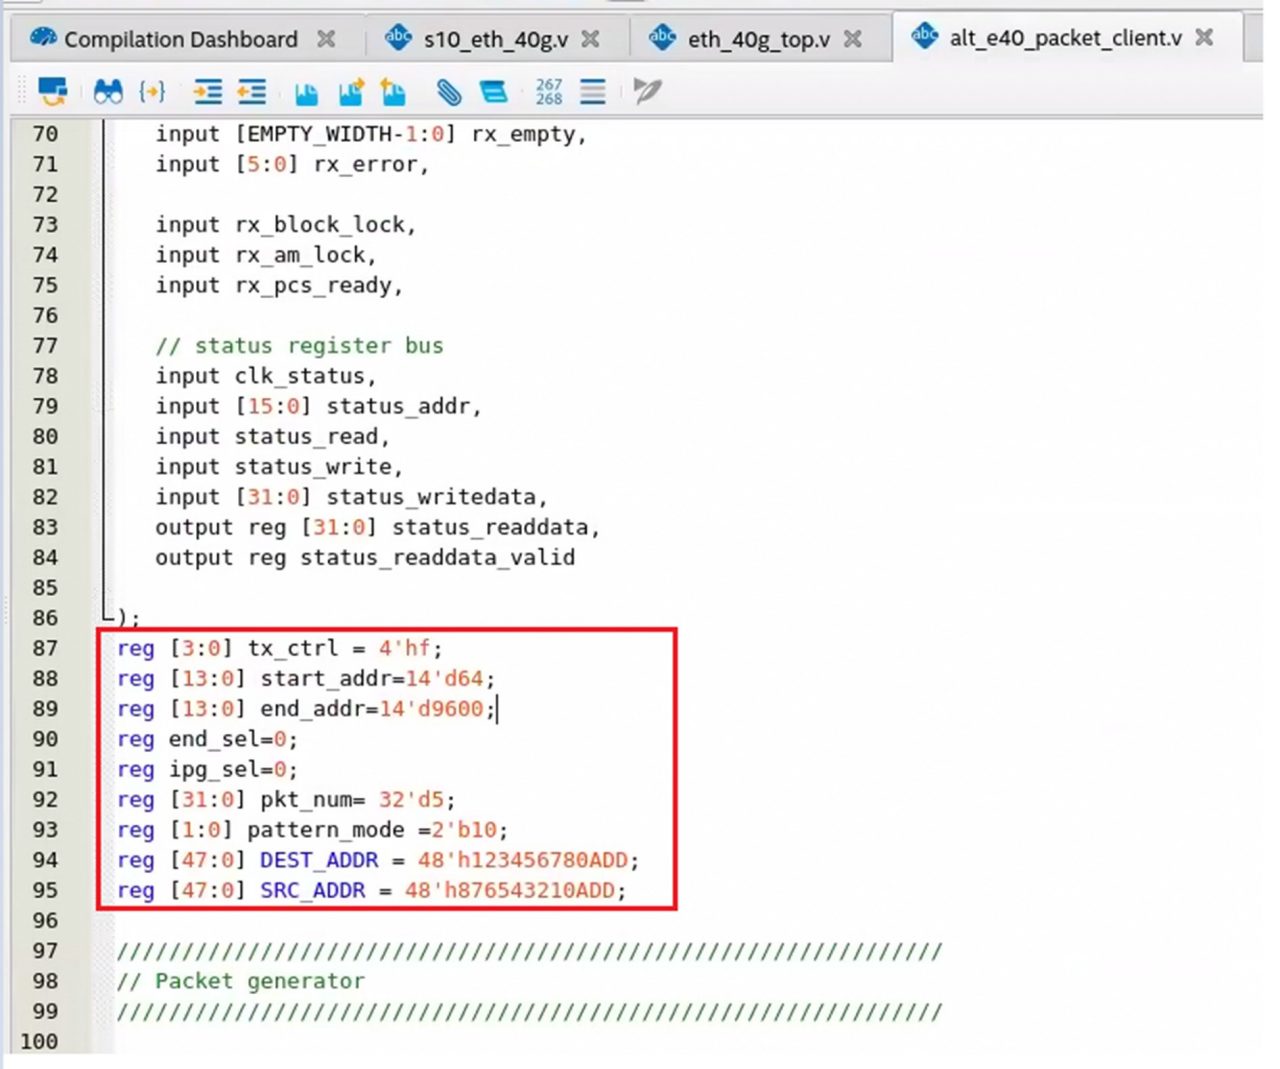
Task: Click the word wrap lines icon
Action: coord(593,92)
